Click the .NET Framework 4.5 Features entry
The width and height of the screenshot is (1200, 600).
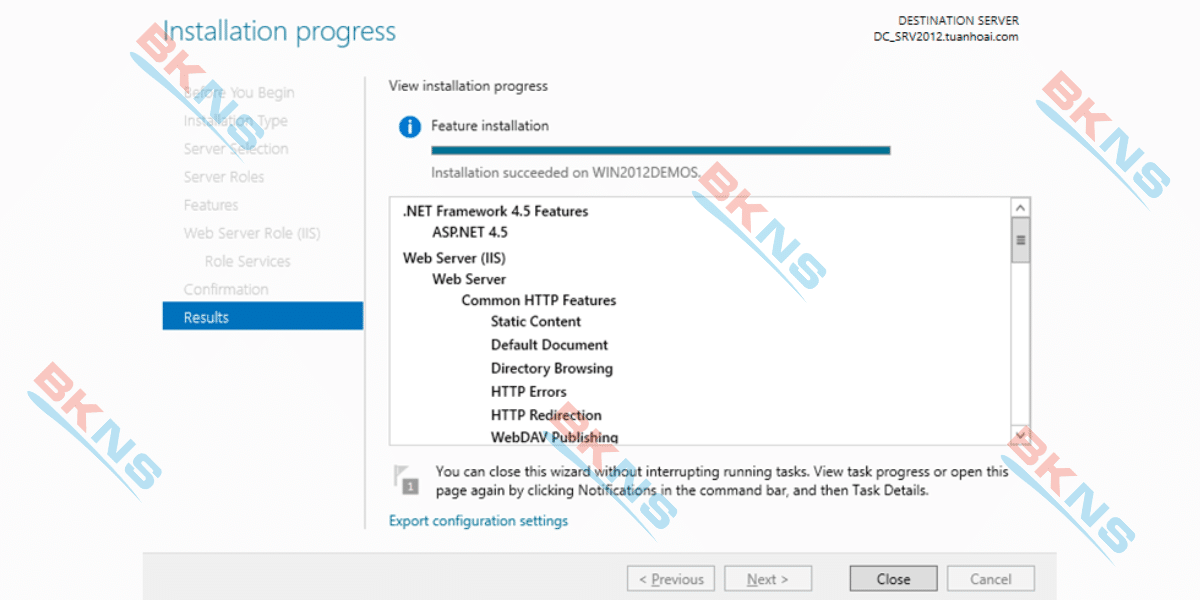pyautogui.click(x=495, y=211)
